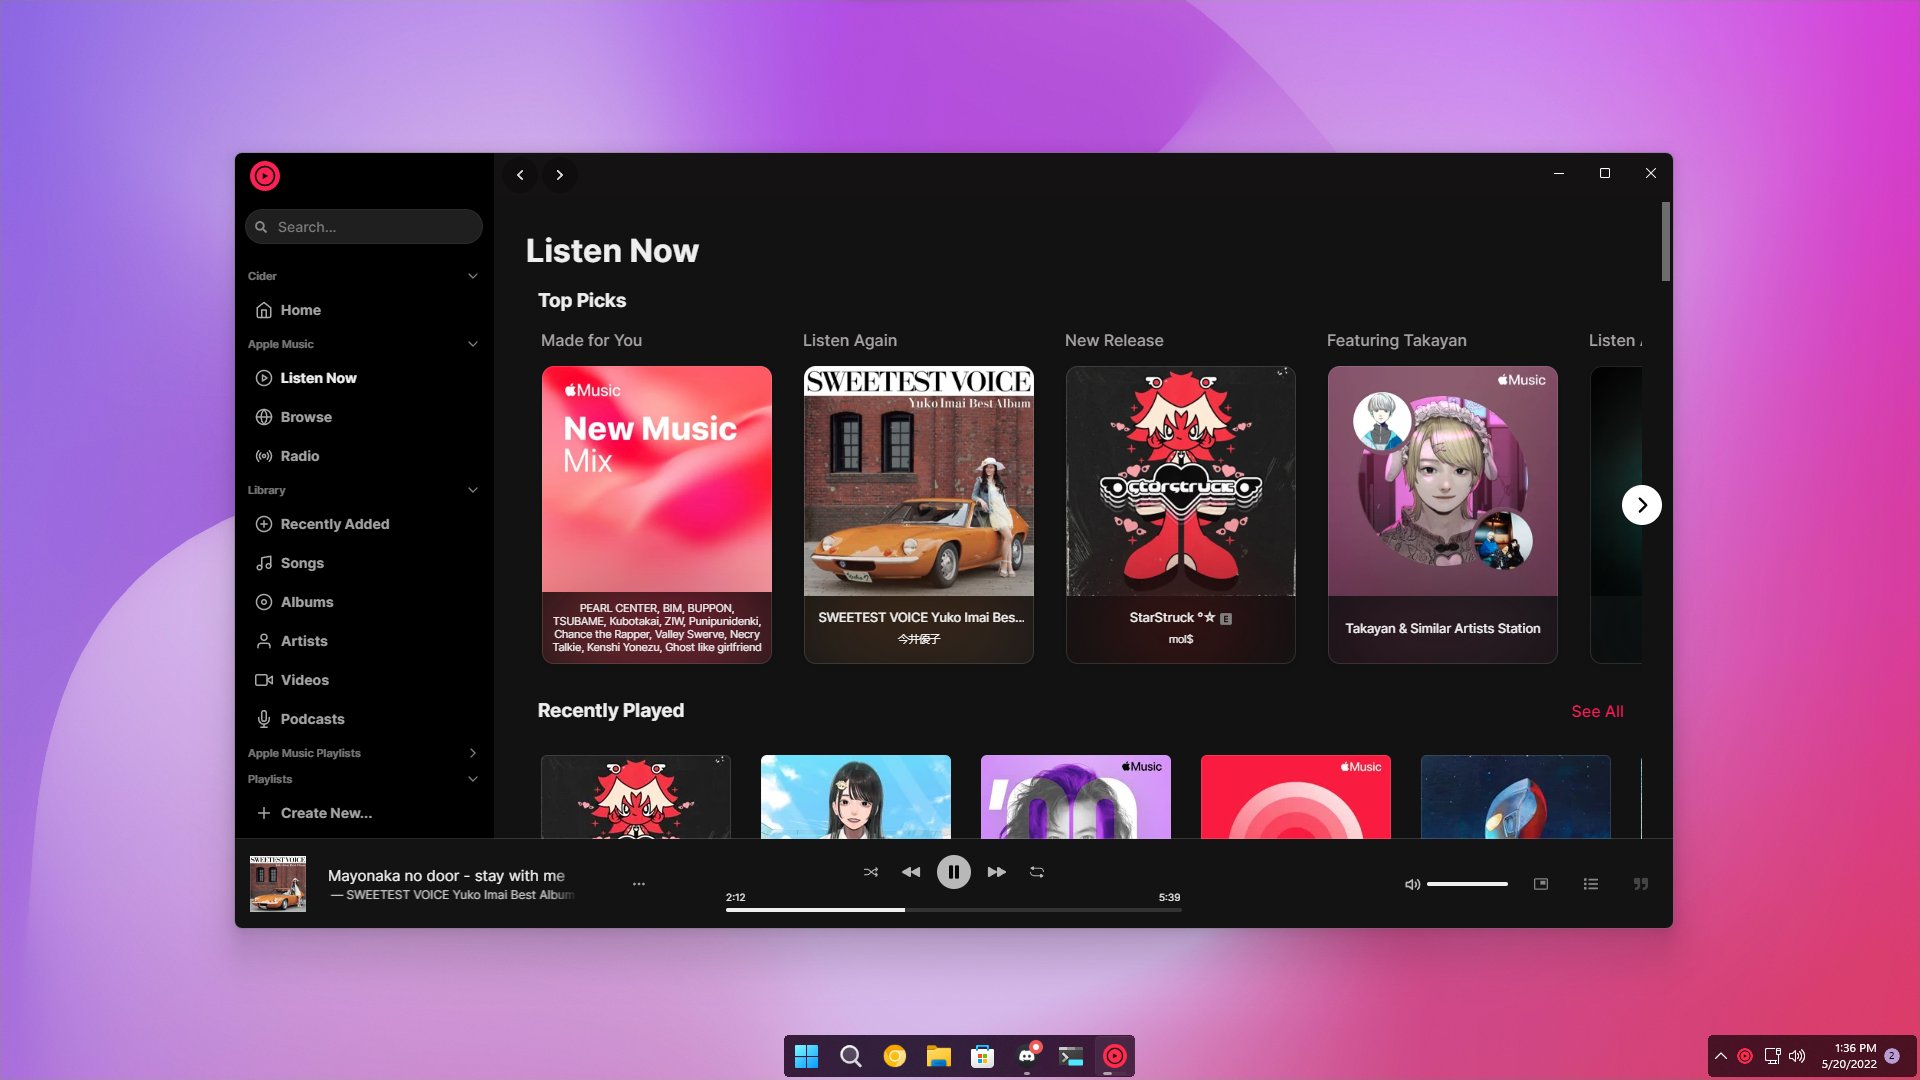Click the Cider taskbar icon

point(1114,1056)
